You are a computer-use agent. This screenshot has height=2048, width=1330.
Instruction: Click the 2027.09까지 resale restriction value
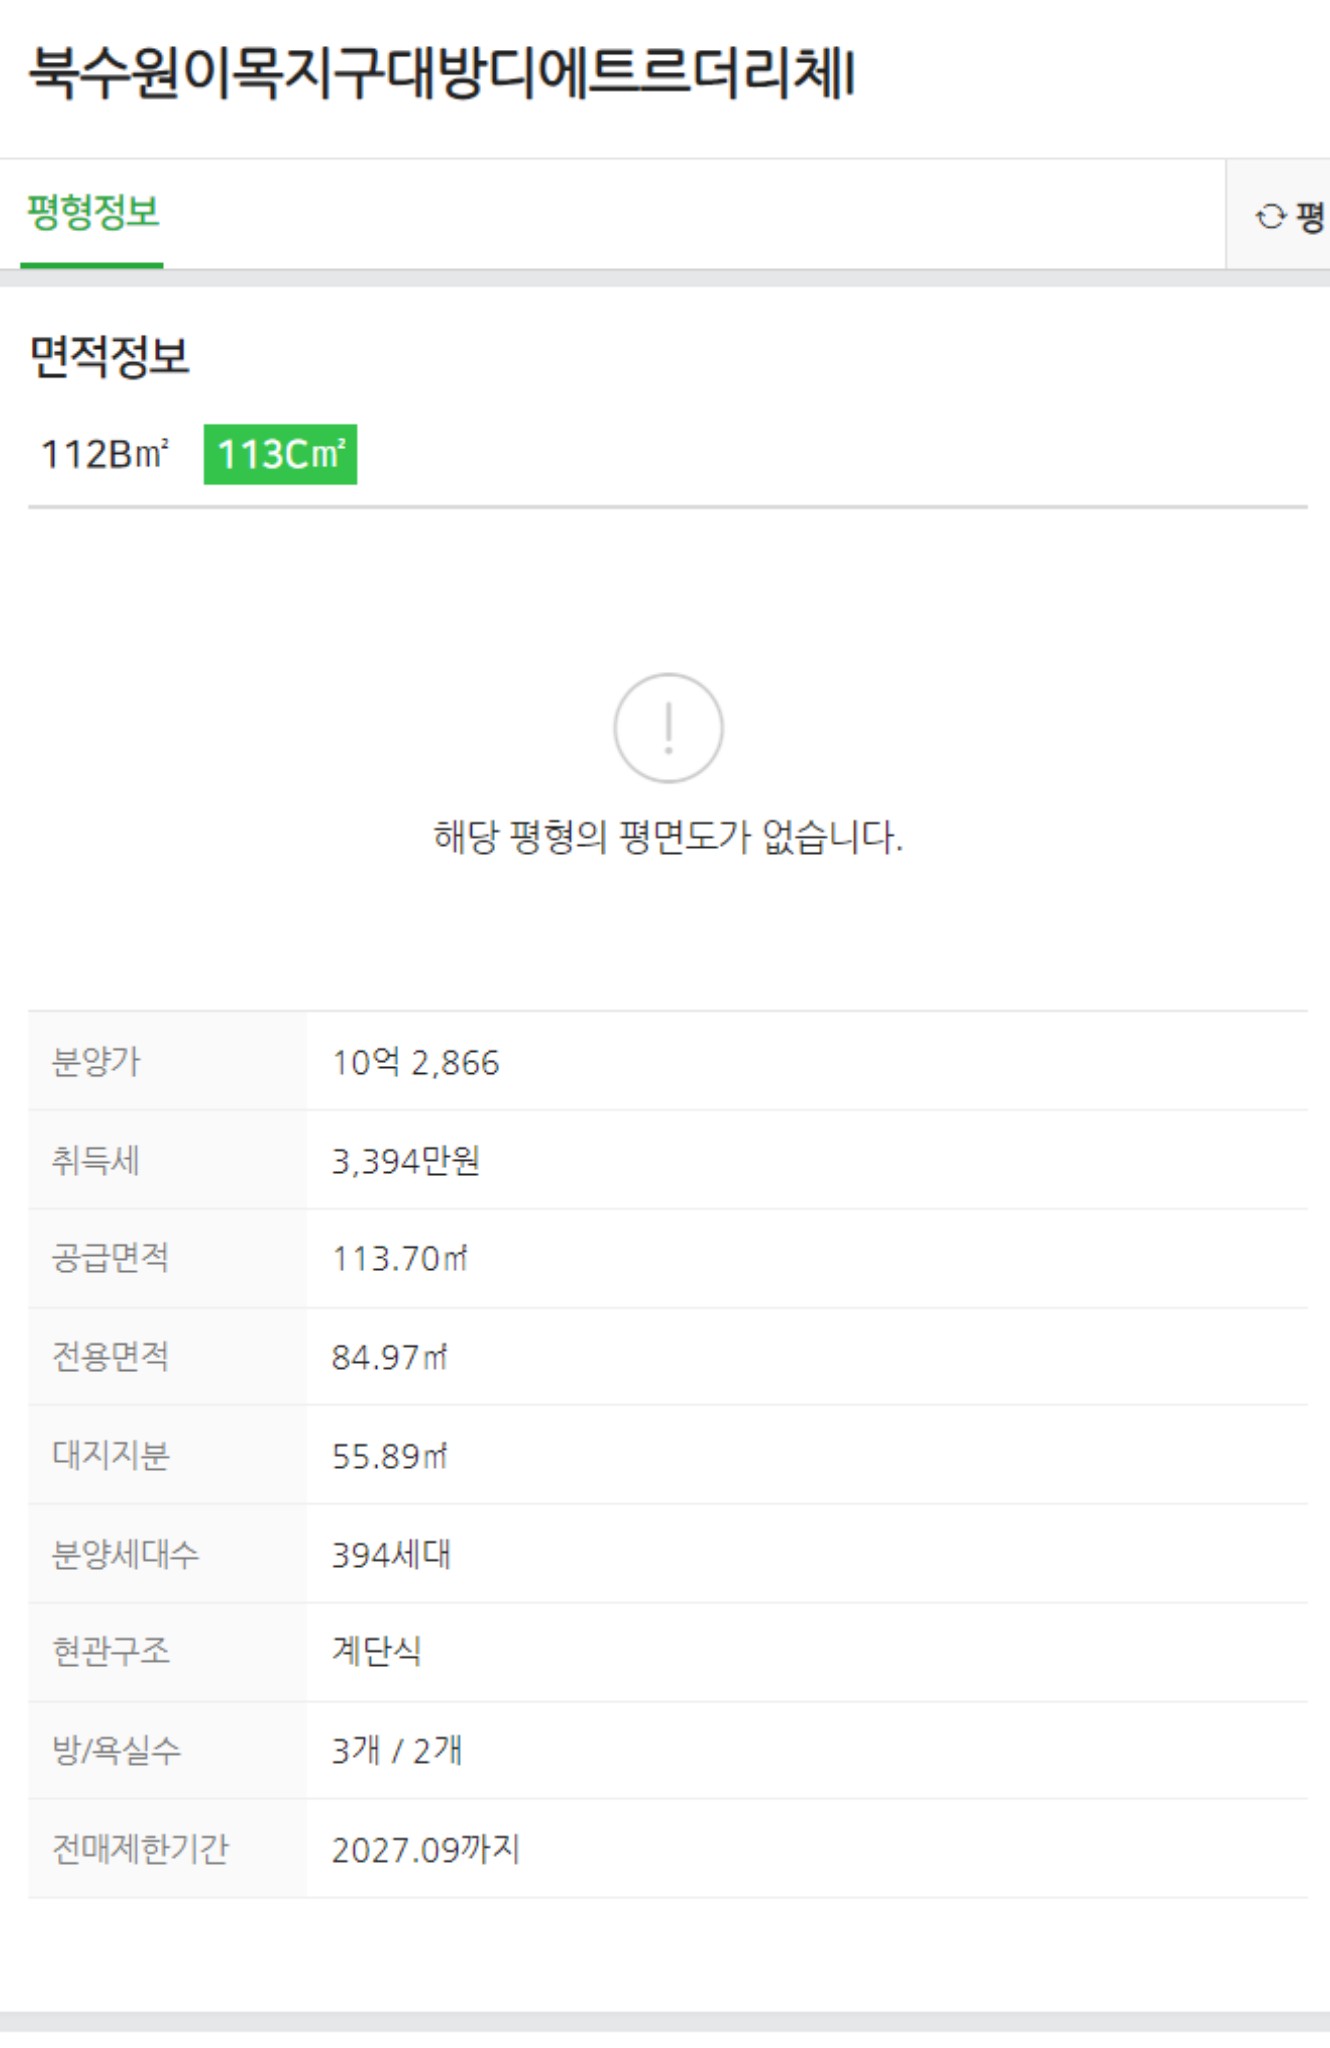(427, 1850)
